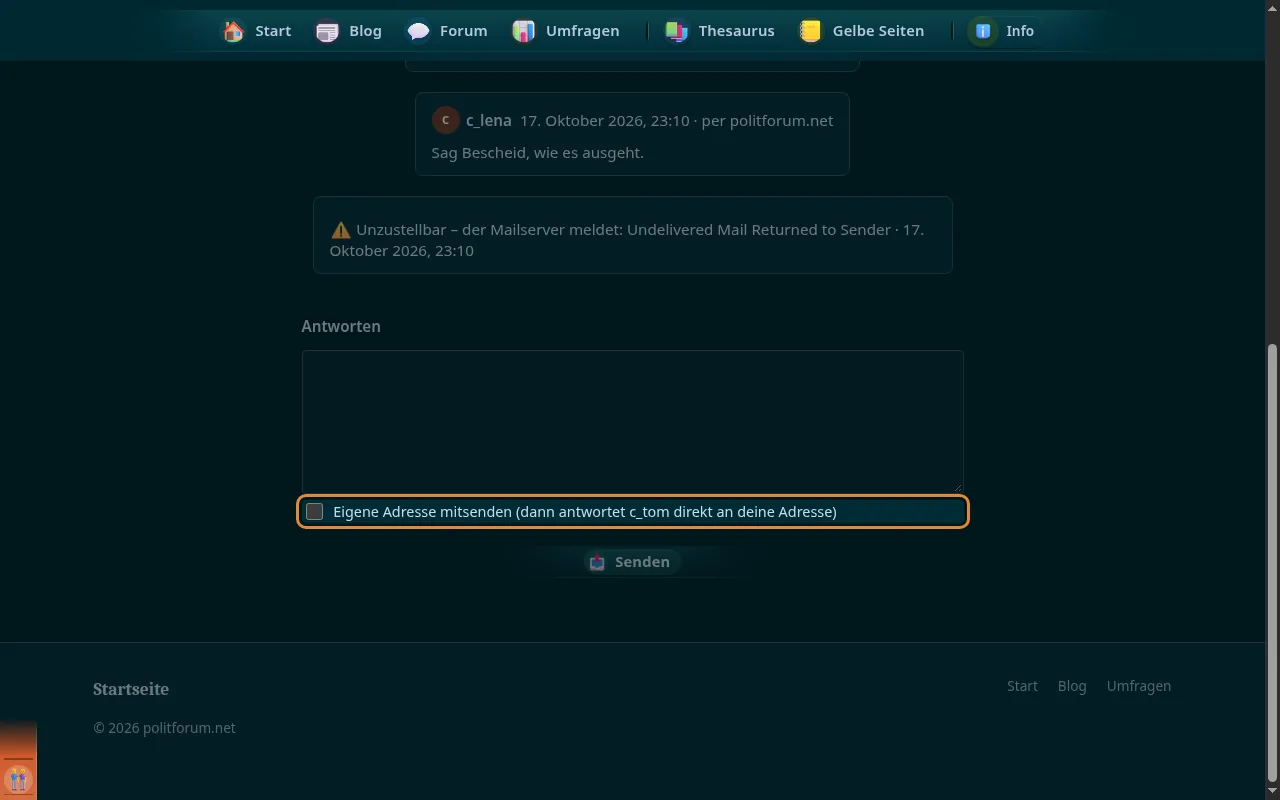Image resolution: width=1280 pixels, height=800 pixels.
Task: Click the '17. Oktober 2026, 23:10 · per politforum.net' timestamp
Action: [x=676, y=120]
